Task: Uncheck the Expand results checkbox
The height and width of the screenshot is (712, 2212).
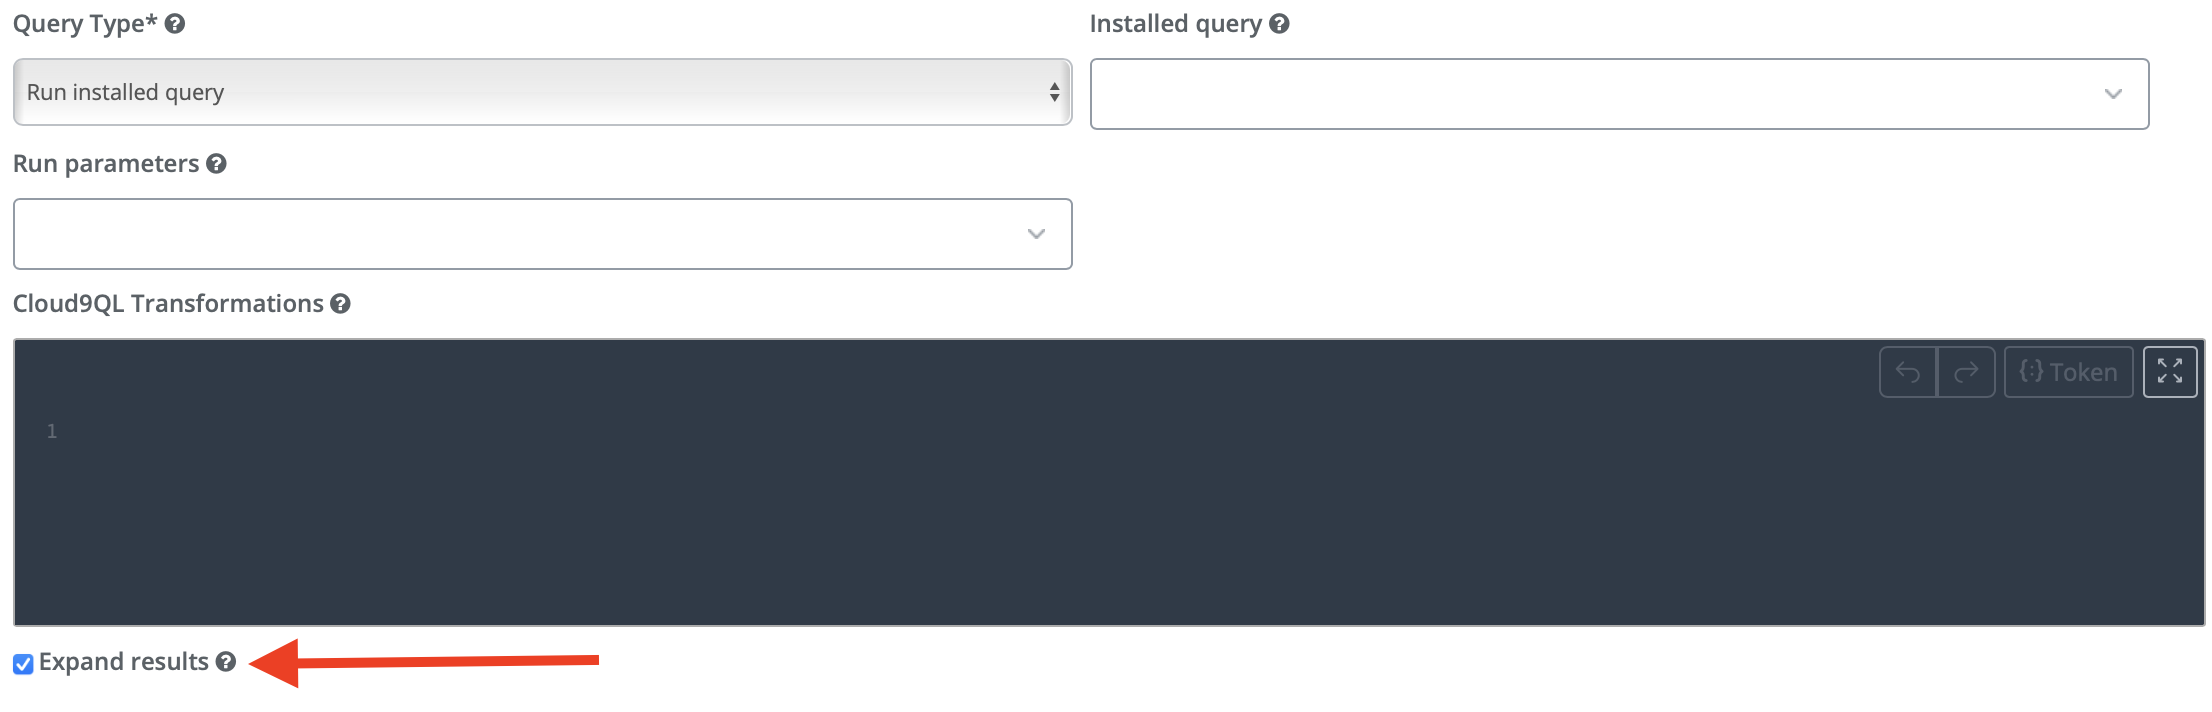Action: coord(23,664)
